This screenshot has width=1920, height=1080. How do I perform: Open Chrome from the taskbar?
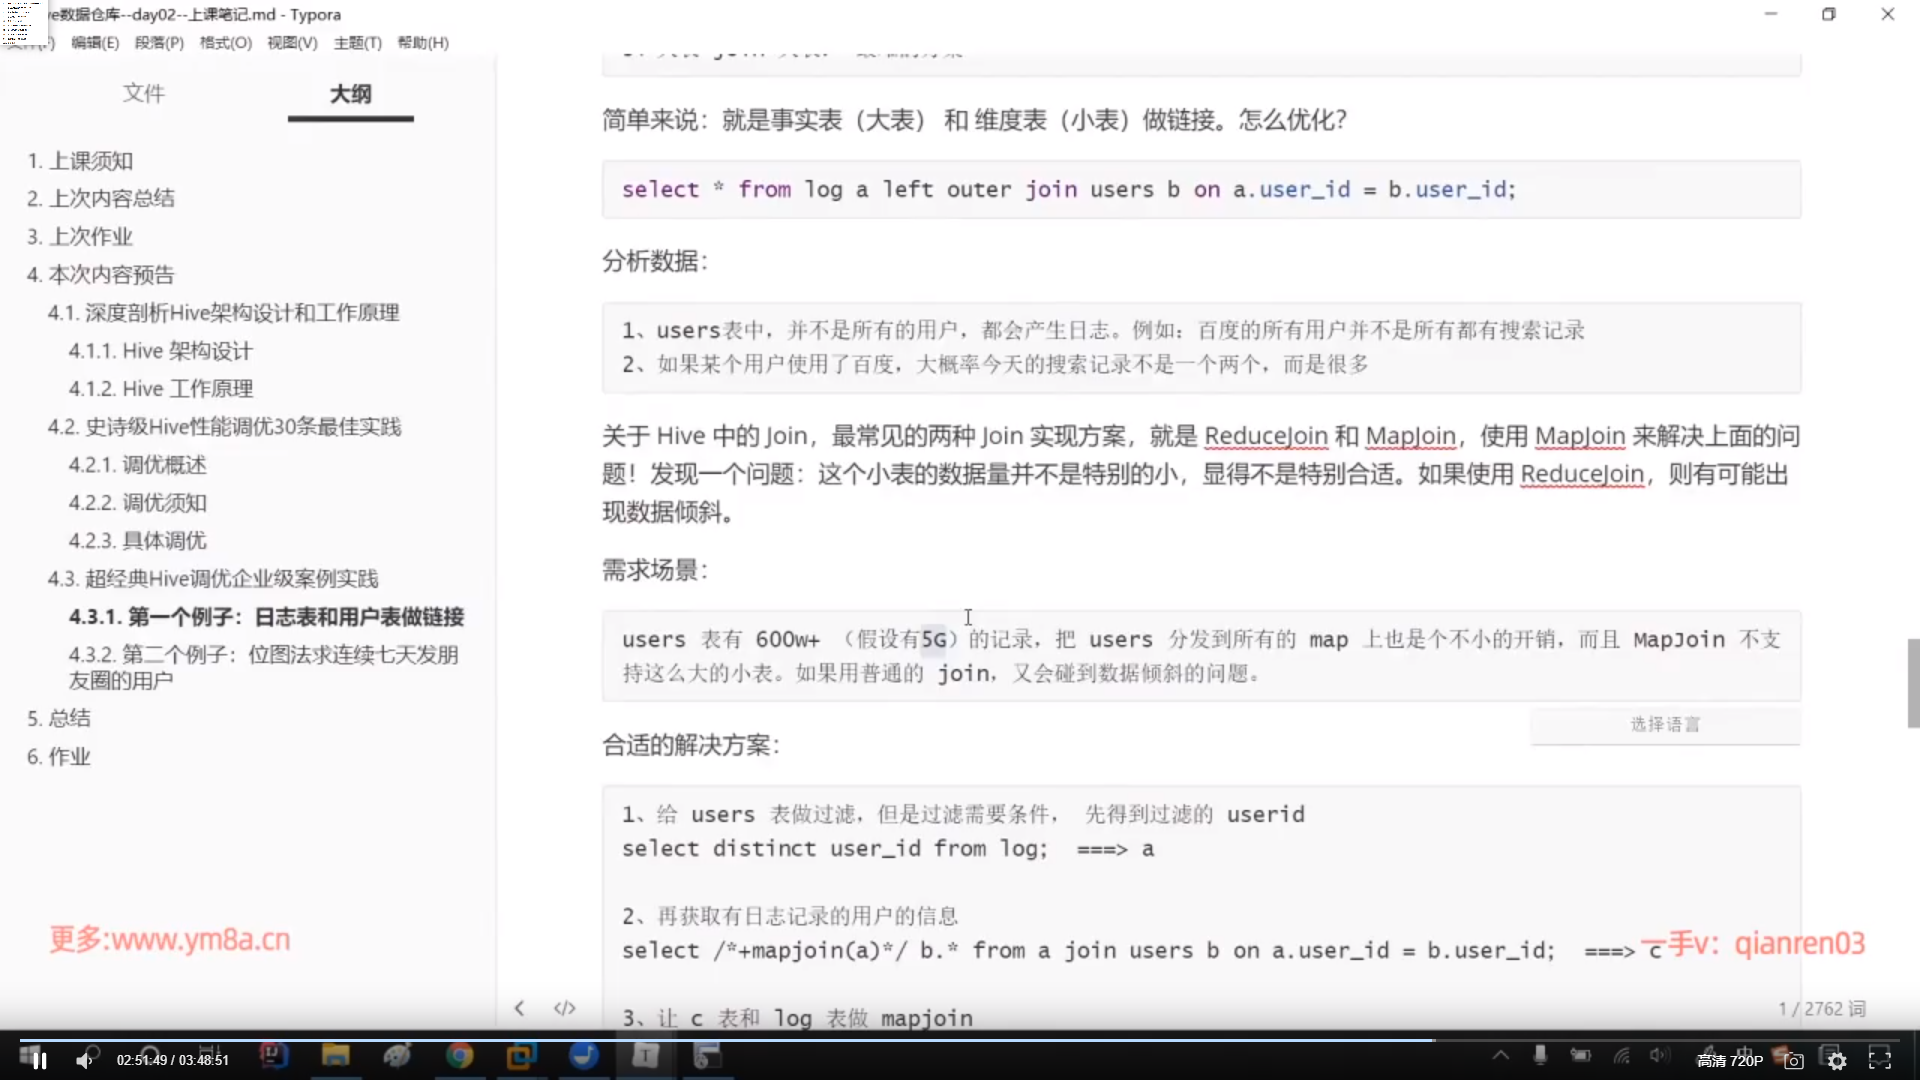[459, 1055]
